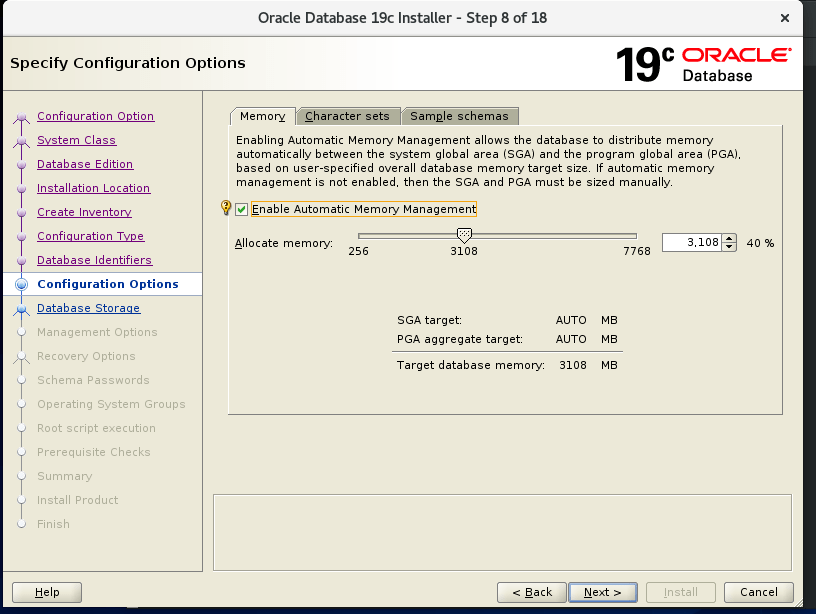Click the Specify Configuration Options heading

[128, 63]
